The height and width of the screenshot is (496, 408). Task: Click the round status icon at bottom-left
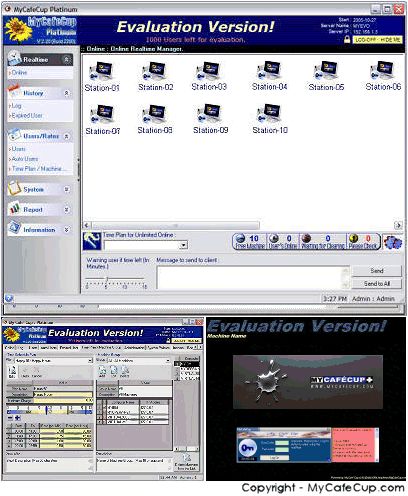[9, 298]
